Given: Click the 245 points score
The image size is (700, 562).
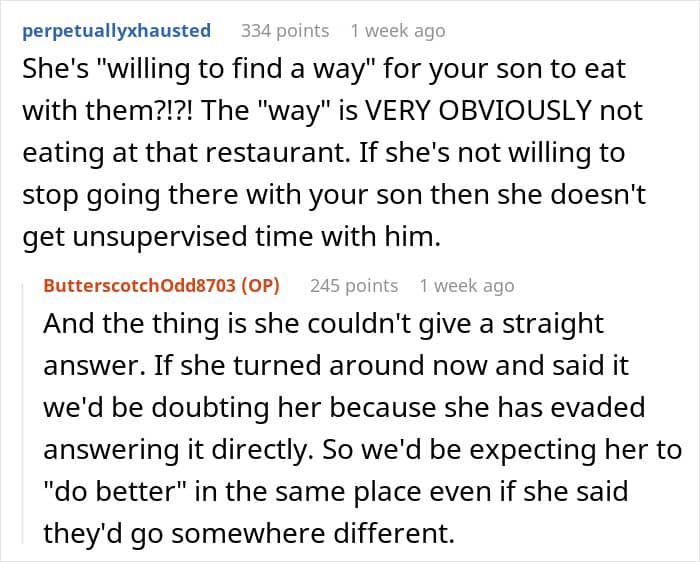Looking at the screenshot, I should pyautogui.click(x=354, y=286).
